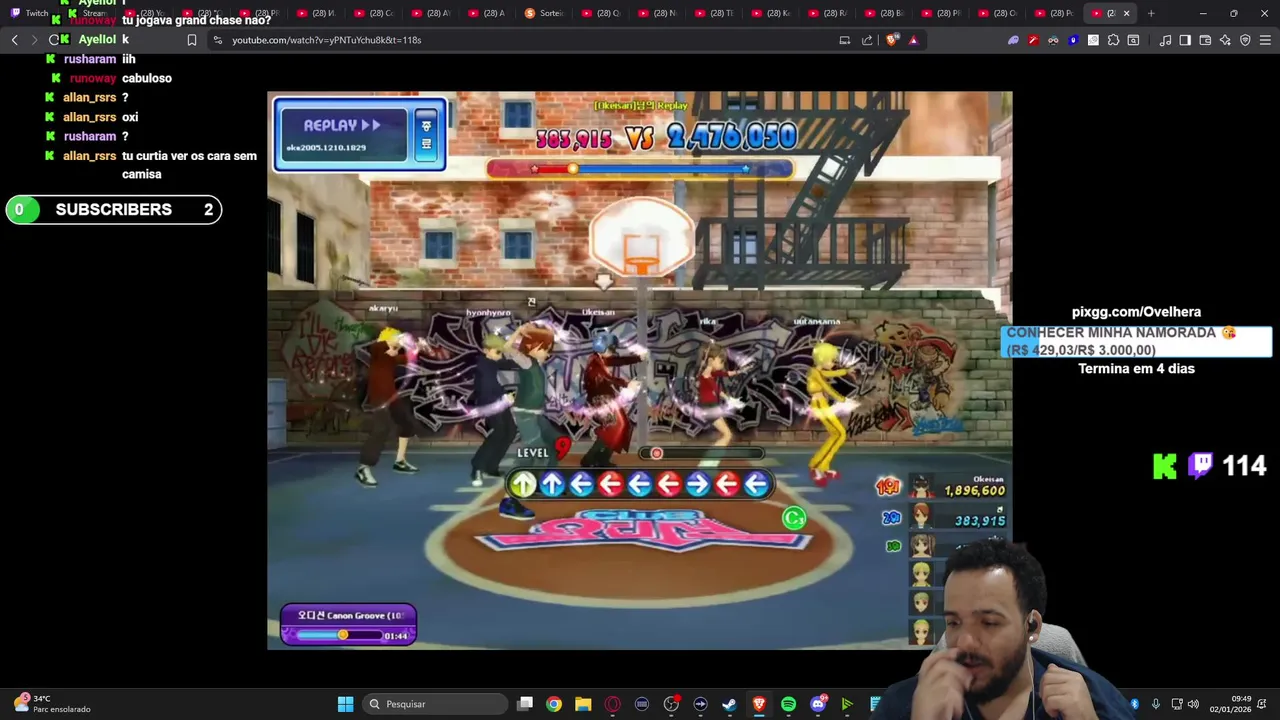Viewport: 1280px width, 720px height.
Task: Go back with the browser back arrow
Action: click(14, 40)
